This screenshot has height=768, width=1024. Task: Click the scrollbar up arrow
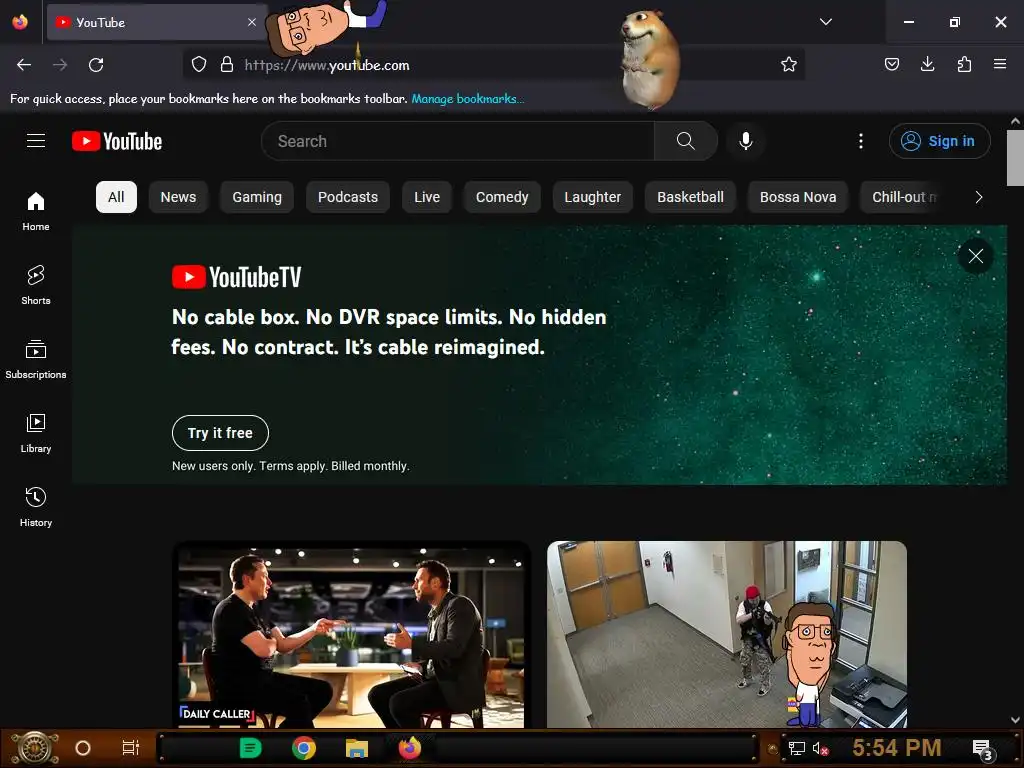point(1016,121)
